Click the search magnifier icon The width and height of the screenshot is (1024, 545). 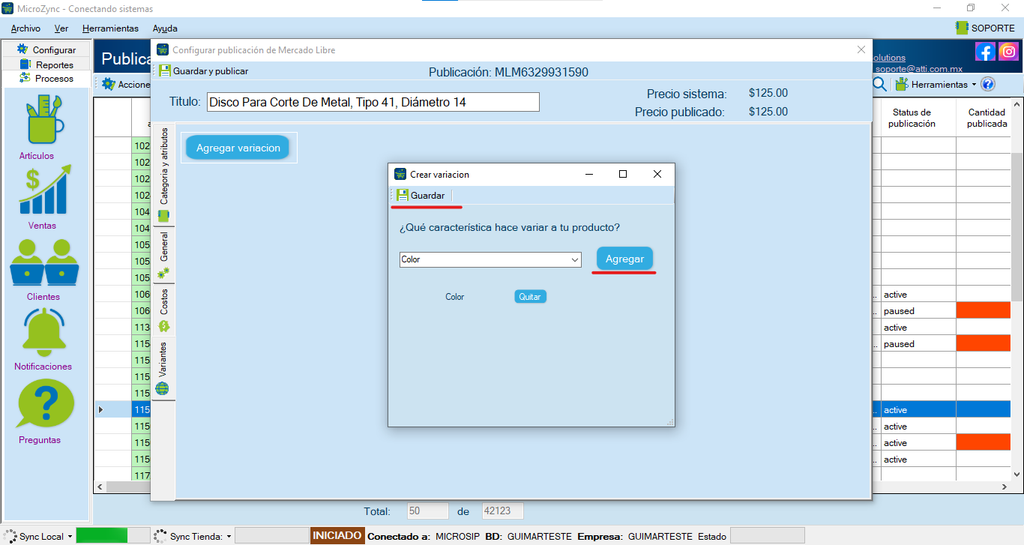tap(880, 84)
